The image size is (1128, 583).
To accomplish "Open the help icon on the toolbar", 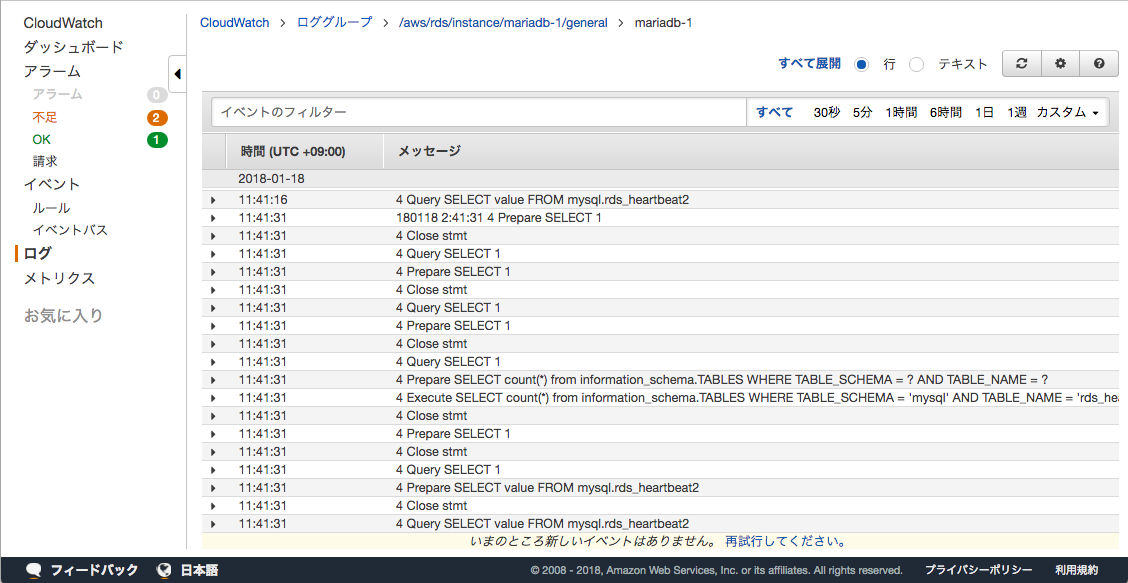I will click(1099, 63).
